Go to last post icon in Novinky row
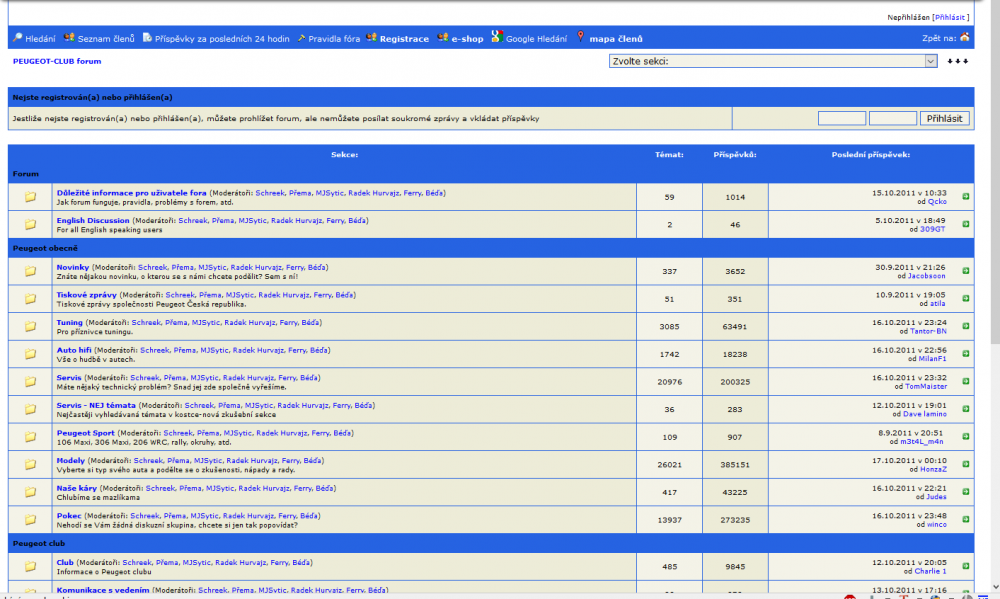The height and width of the screenshot is (599, 1000). [966, 271]
